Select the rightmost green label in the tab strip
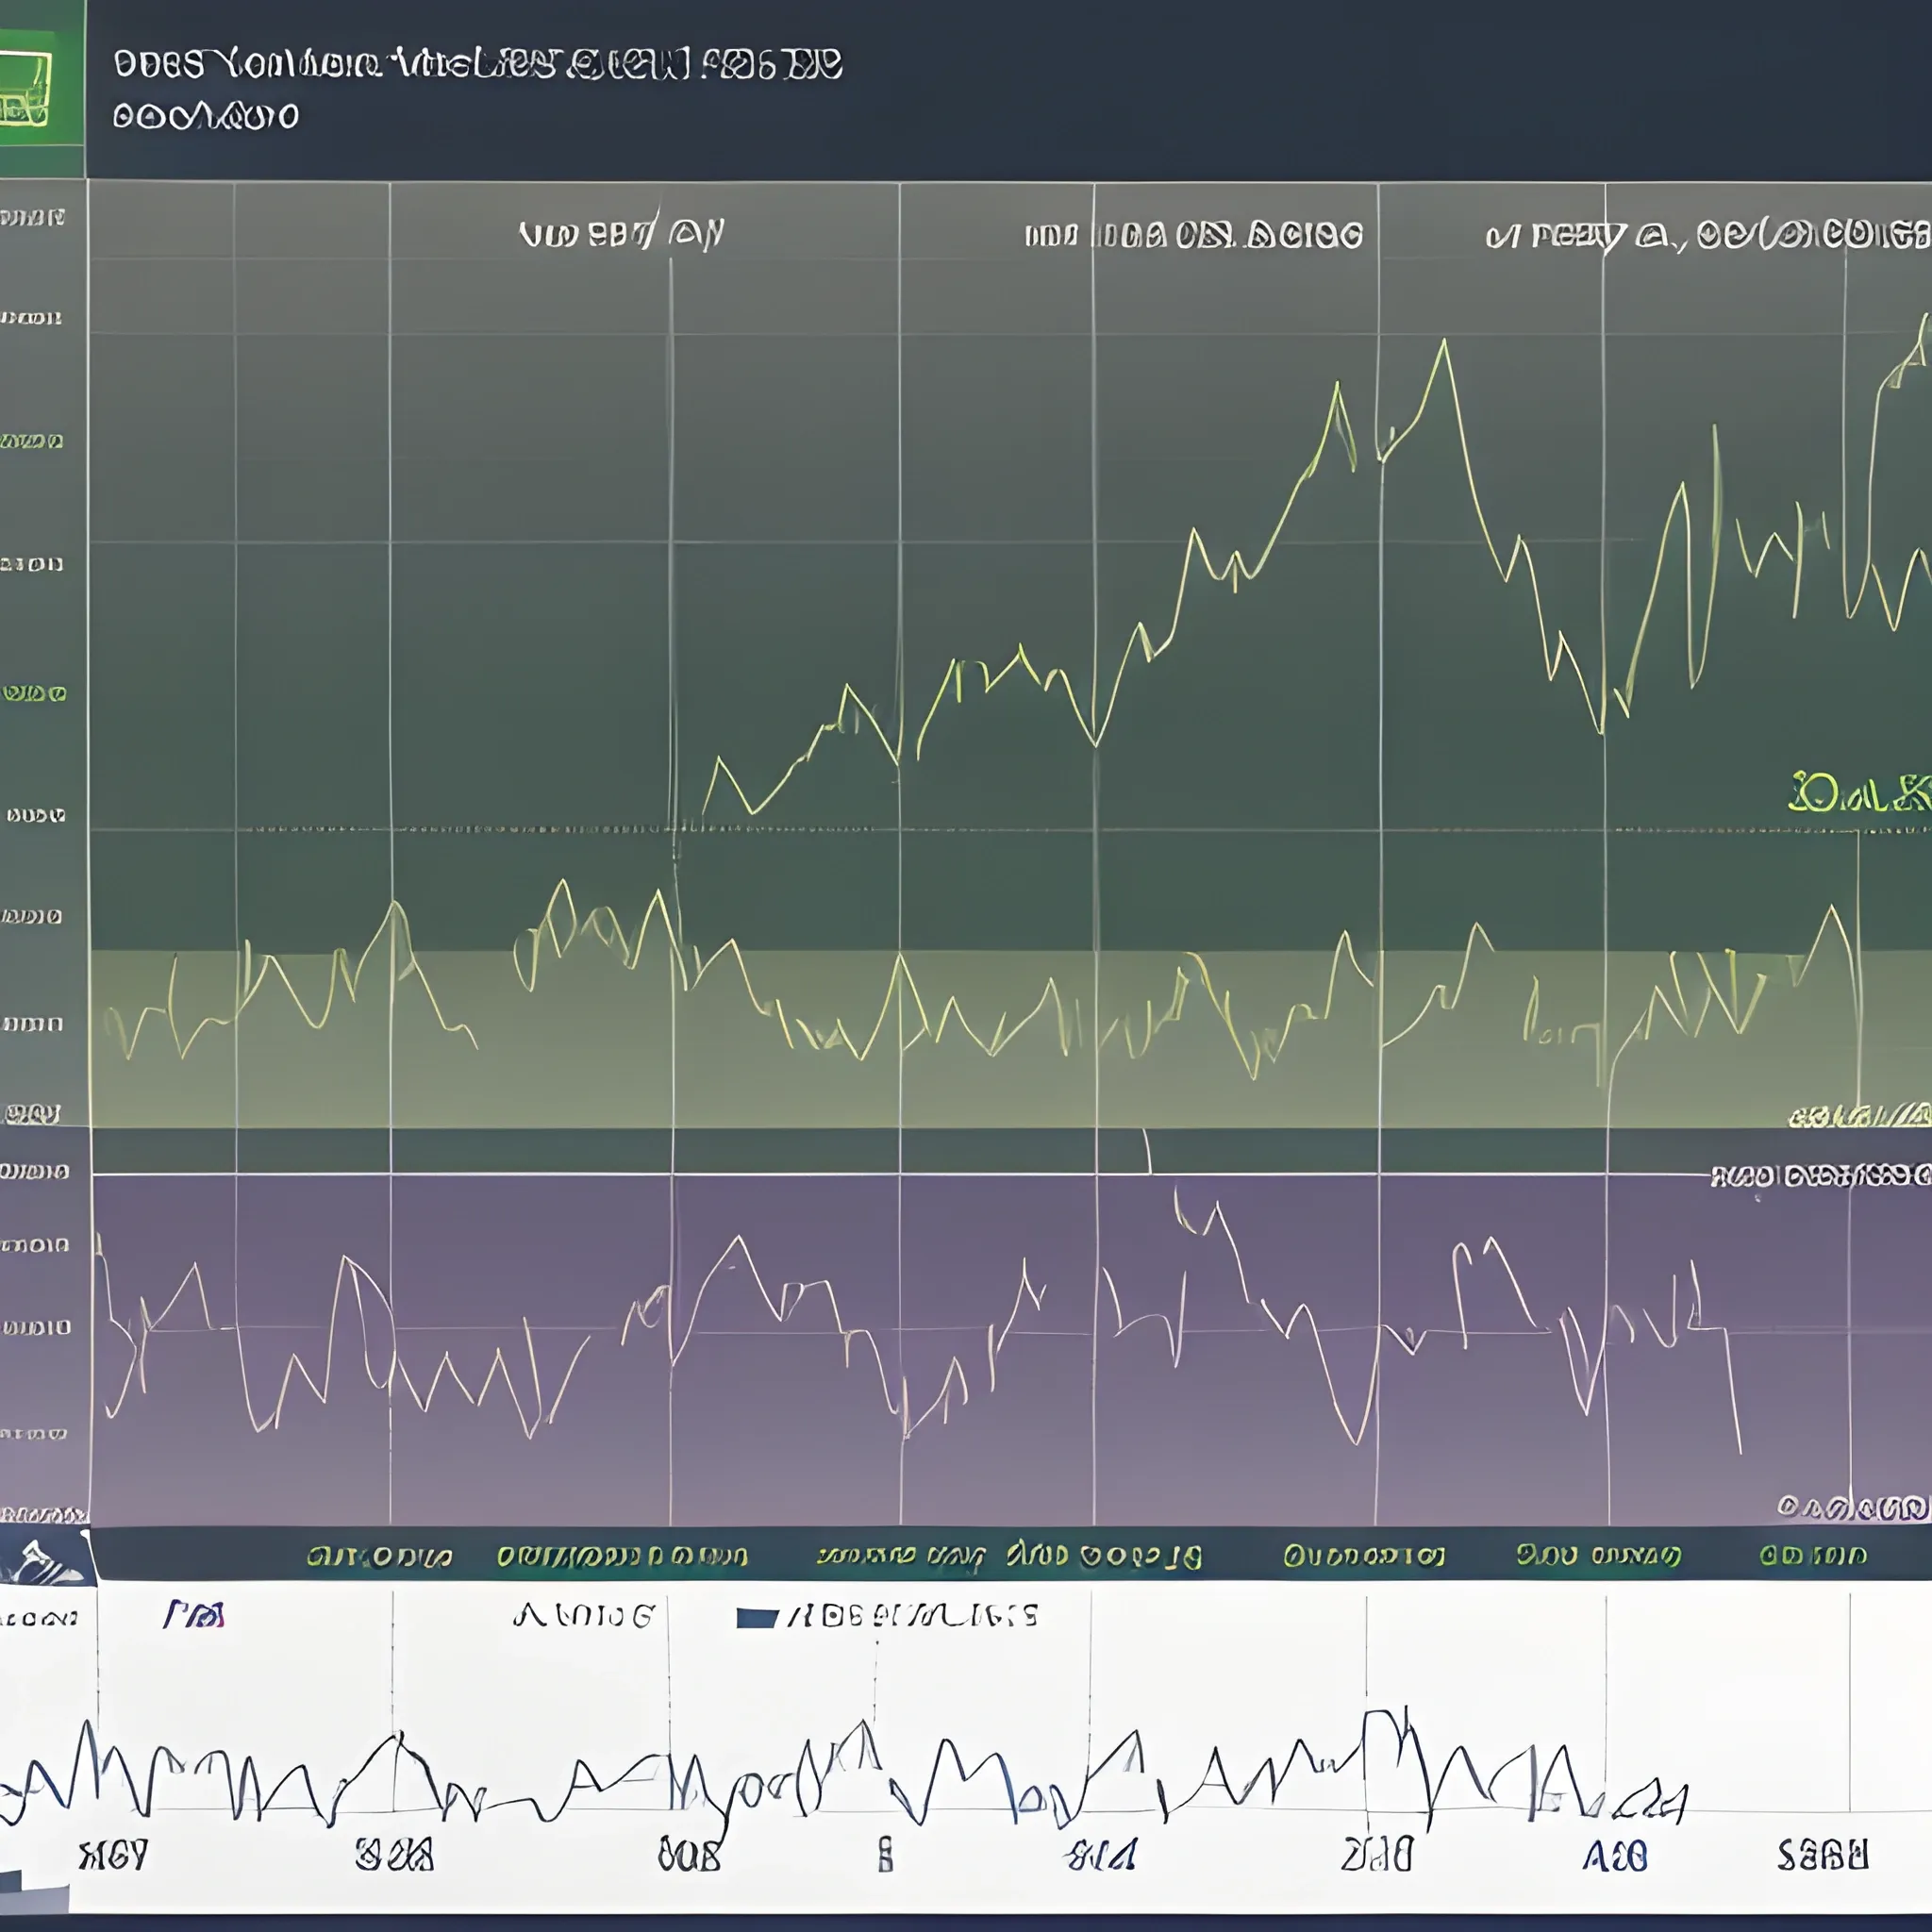The image size is (1932, 1932). 1813,1555
